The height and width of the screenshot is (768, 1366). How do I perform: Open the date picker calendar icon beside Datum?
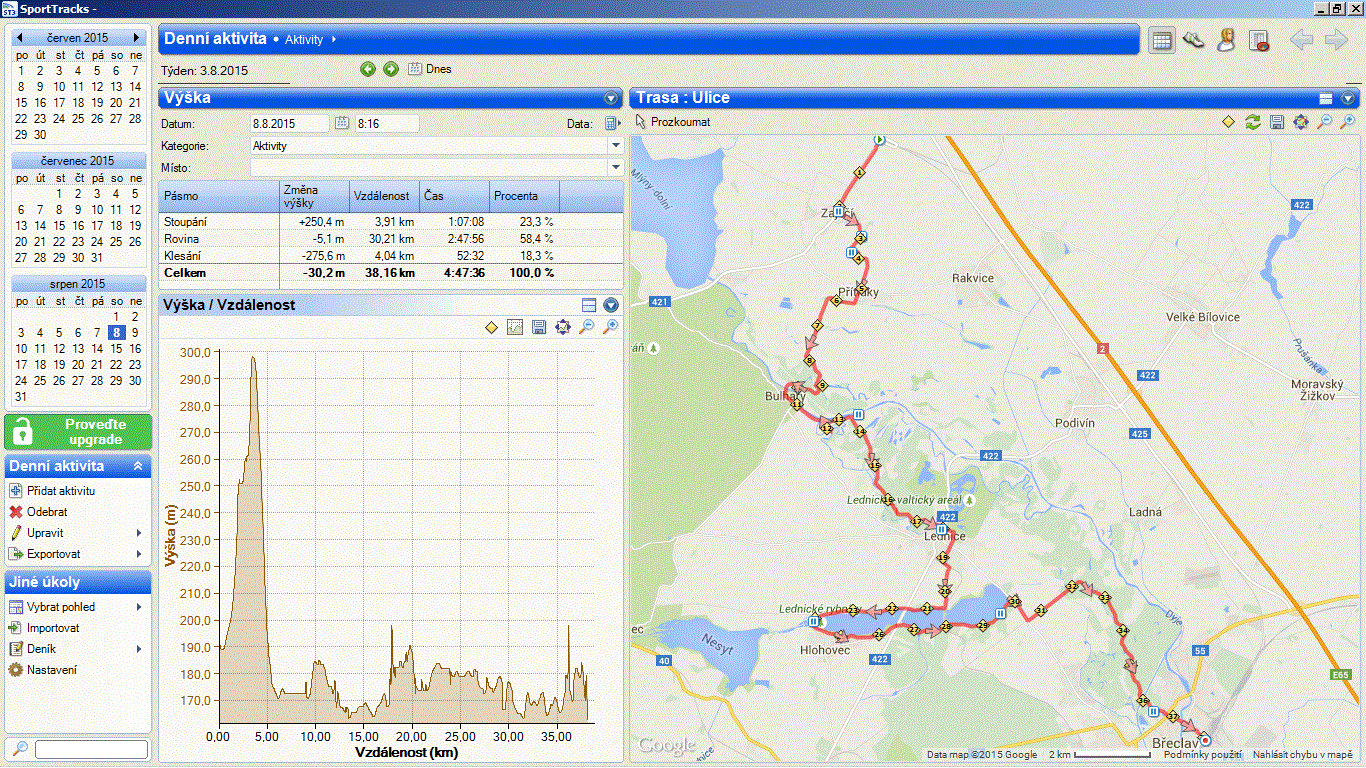click(x=342, y=123)
